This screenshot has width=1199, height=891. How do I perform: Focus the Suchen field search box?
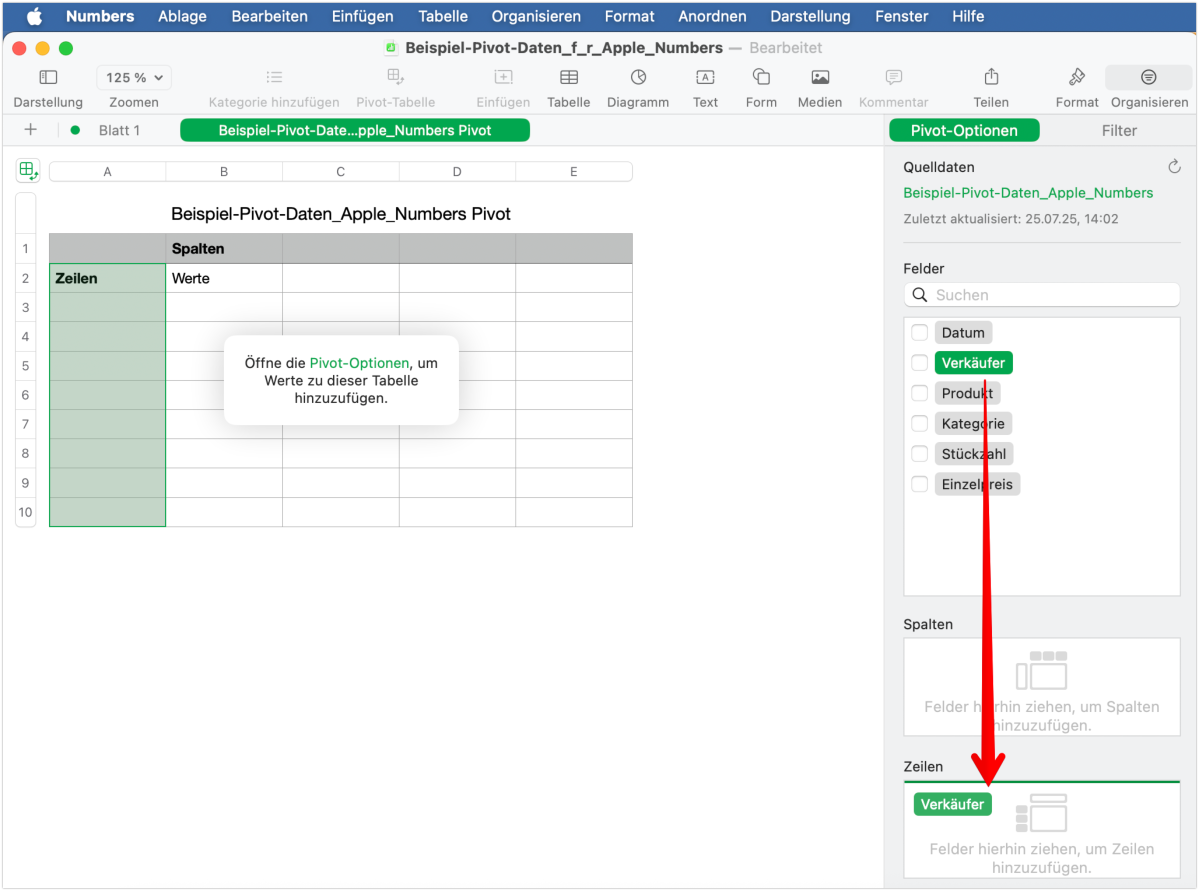[1041, 294]
